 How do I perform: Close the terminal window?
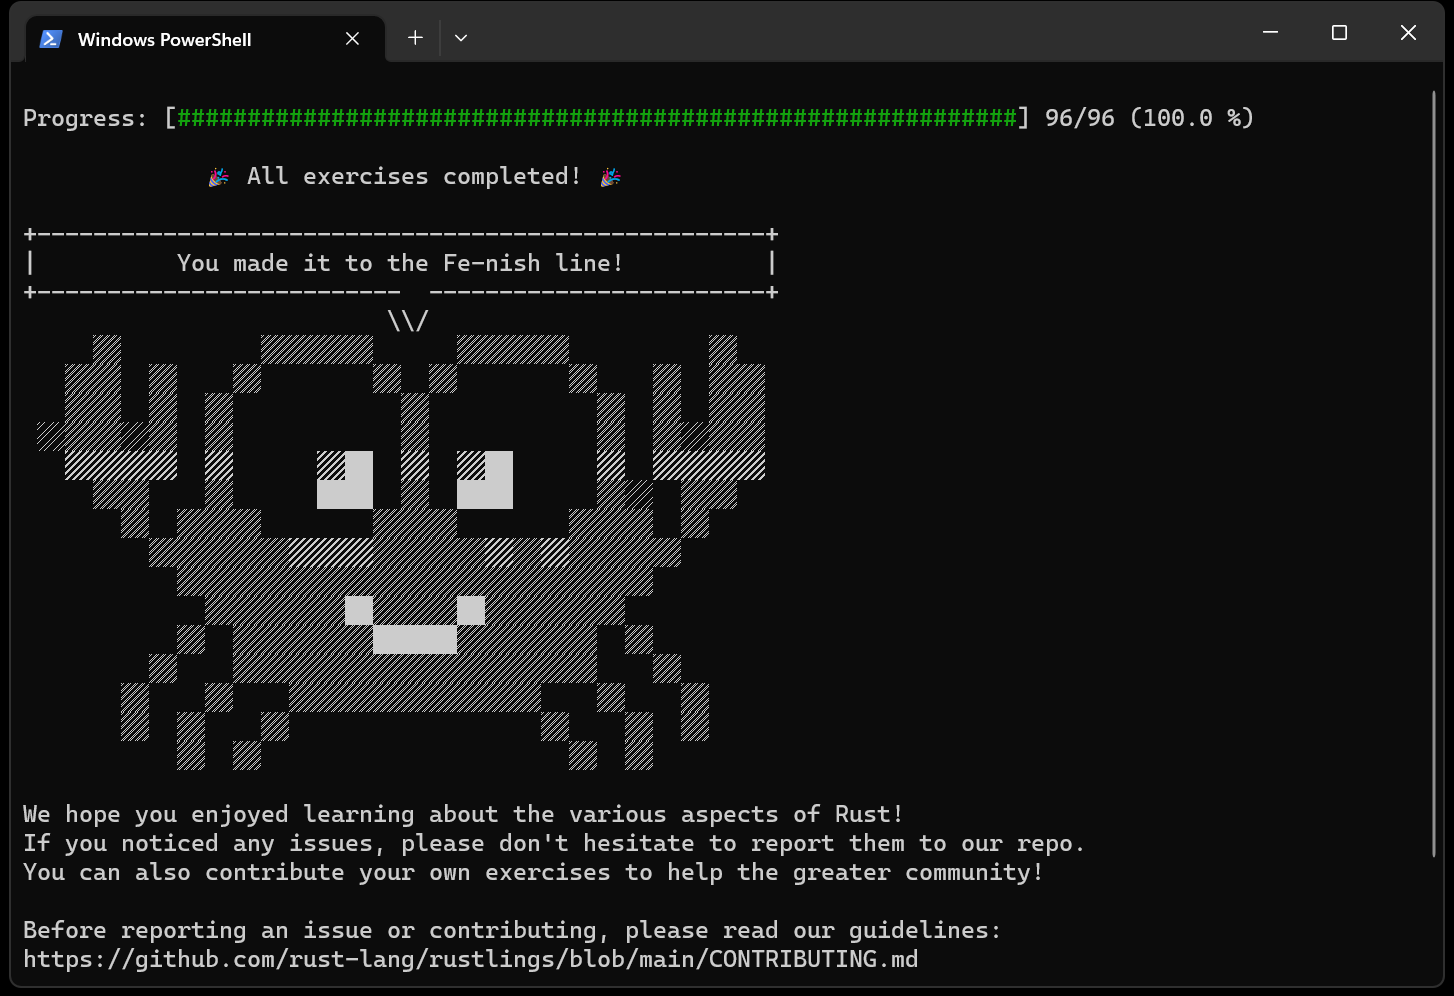click(x=1408, y=33)
